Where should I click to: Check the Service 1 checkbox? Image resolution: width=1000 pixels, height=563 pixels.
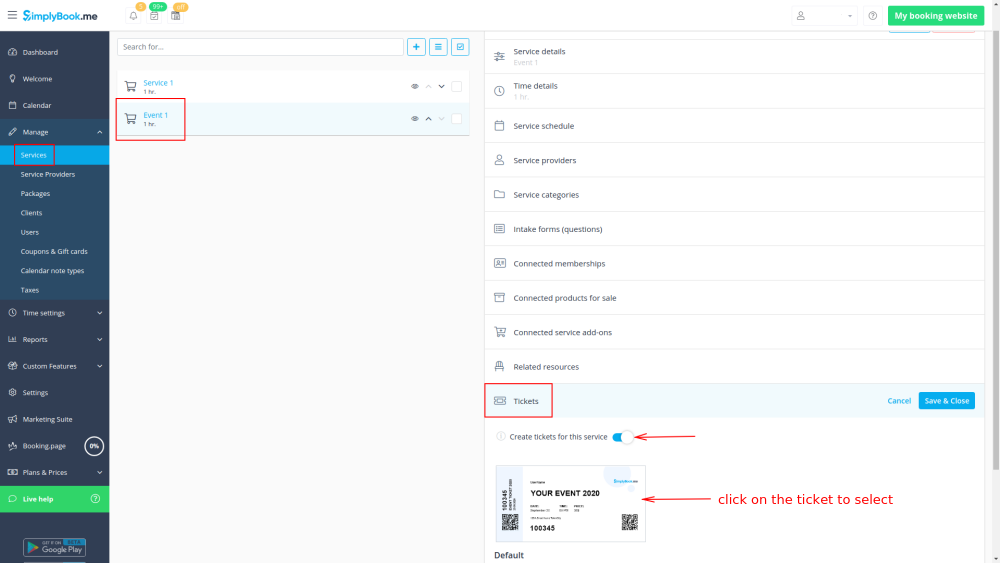[x=456, y=87]
